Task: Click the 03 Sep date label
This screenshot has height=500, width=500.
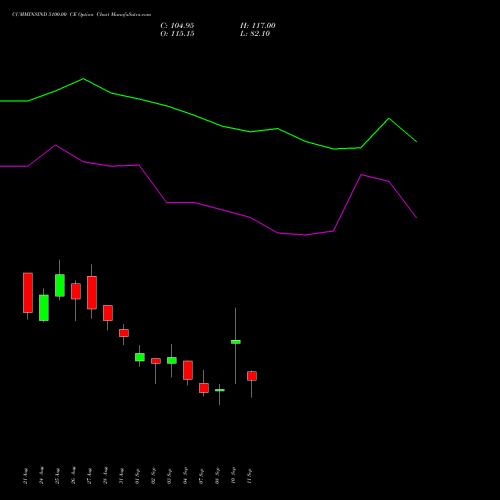Action: (x=170, y=476)
